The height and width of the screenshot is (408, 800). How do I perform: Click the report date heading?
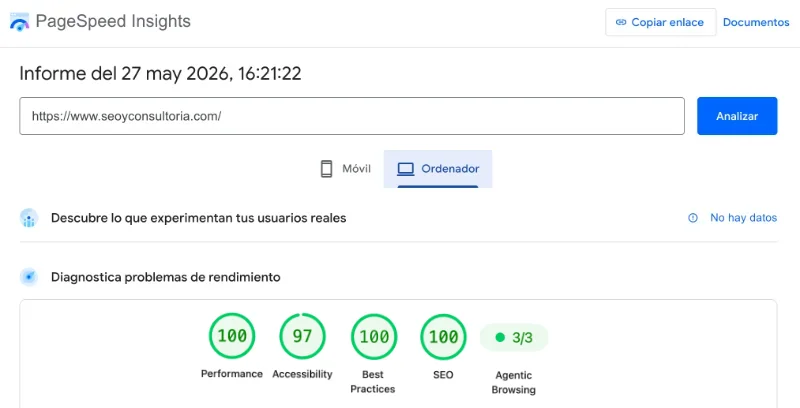point(160,73)
